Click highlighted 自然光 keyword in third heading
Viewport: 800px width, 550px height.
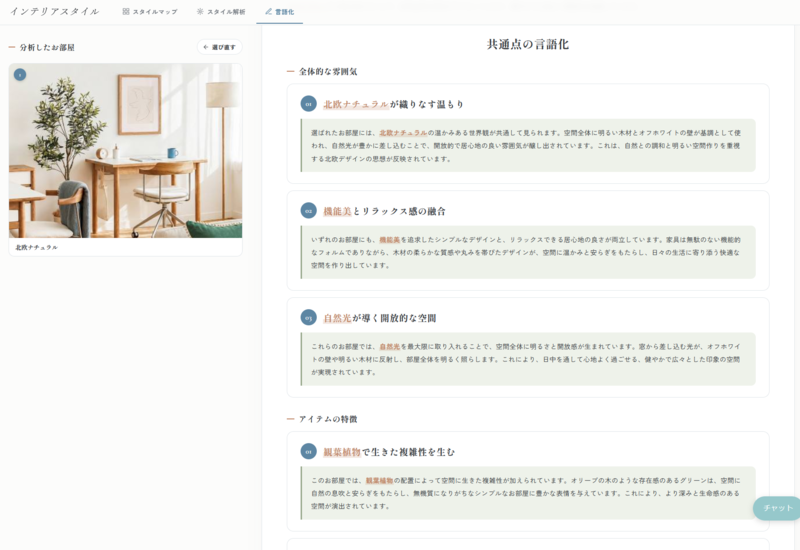pyautogui.click(x=337, y=318)
